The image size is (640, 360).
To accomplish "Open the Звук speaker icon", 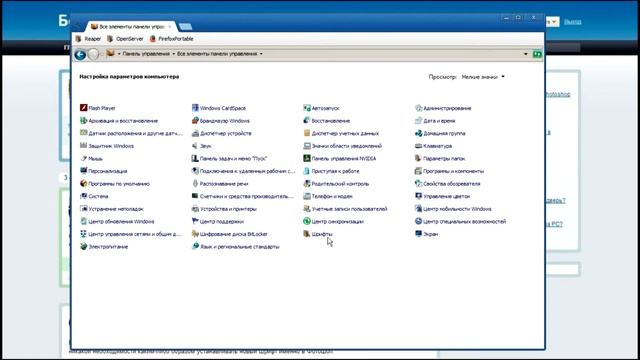I will pos(195,146).
